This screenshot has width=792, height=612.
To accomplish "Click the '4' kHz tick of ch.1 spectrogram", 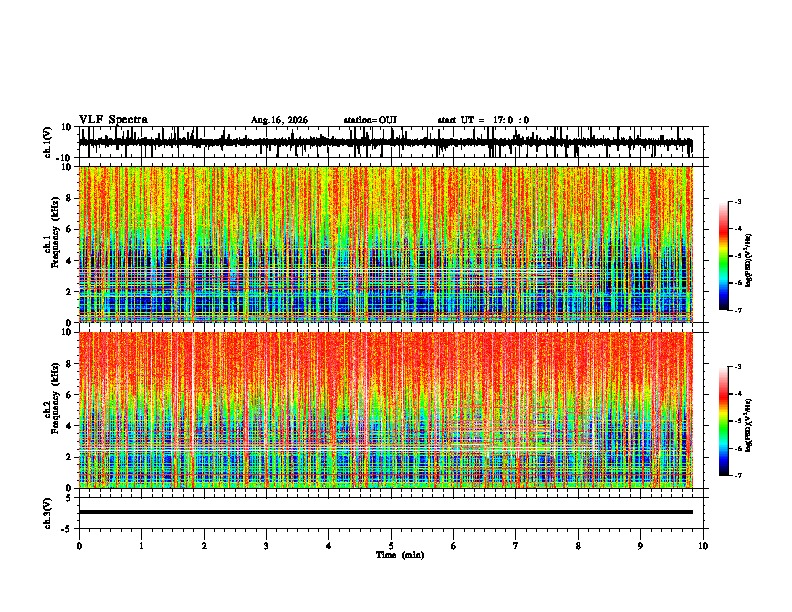I will tap(70, 261).
